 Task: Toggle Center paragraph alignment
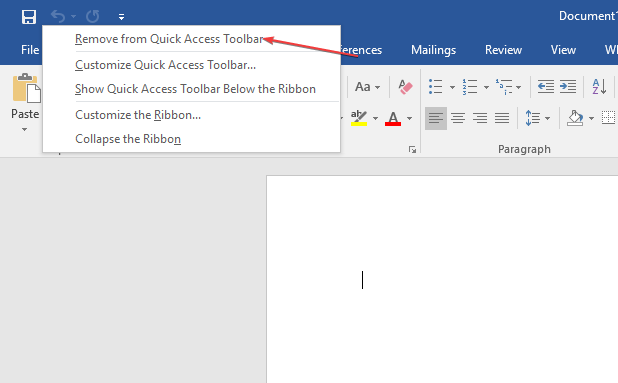(x=458, y=118)
